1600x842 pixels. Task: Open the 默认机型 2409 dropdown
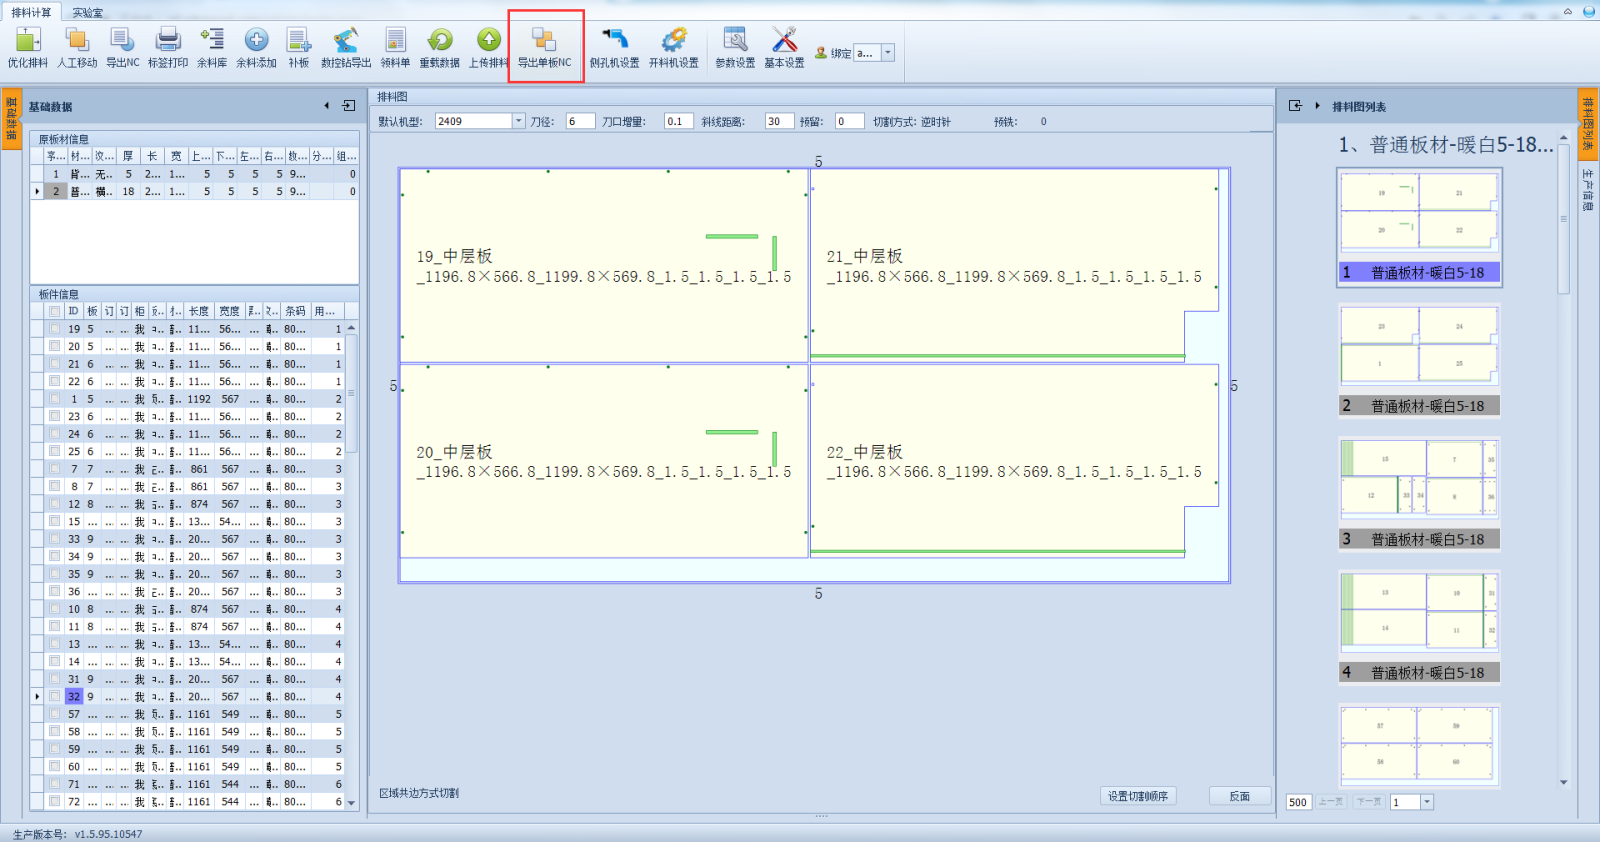point(519,121)
